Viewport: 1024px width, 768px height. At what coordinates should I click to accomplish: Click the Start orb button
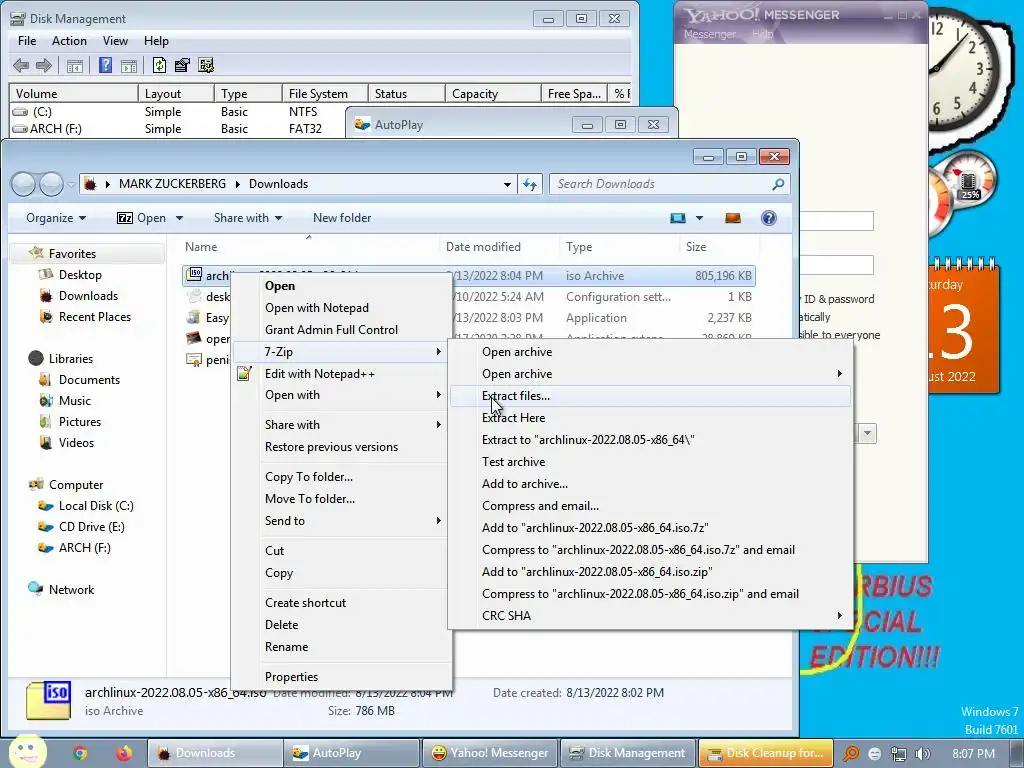pos(28,752)
